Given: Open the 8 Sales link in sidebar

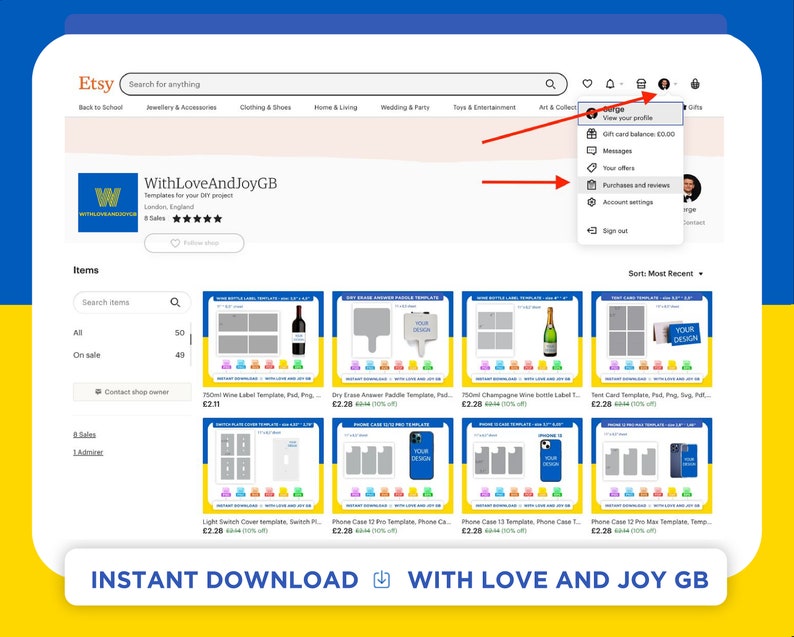Looking at the screenshot, I should pos(85,434).
